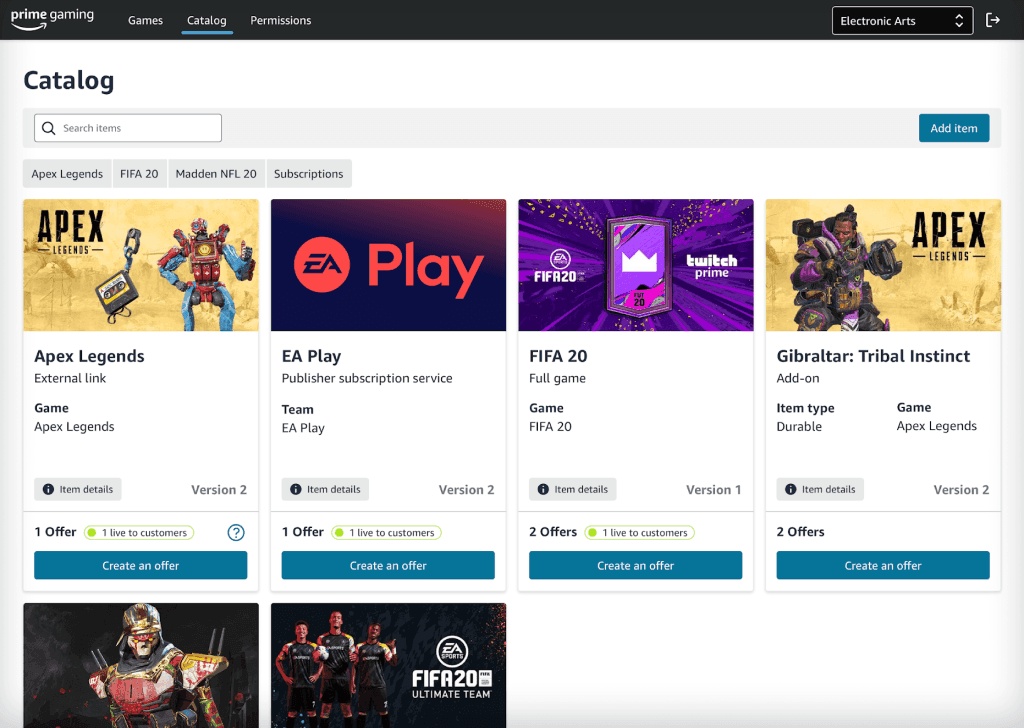
Task: Open the Electronic Arts publisher dropdown
Action: pyautogui.click(x=903, y=21)
